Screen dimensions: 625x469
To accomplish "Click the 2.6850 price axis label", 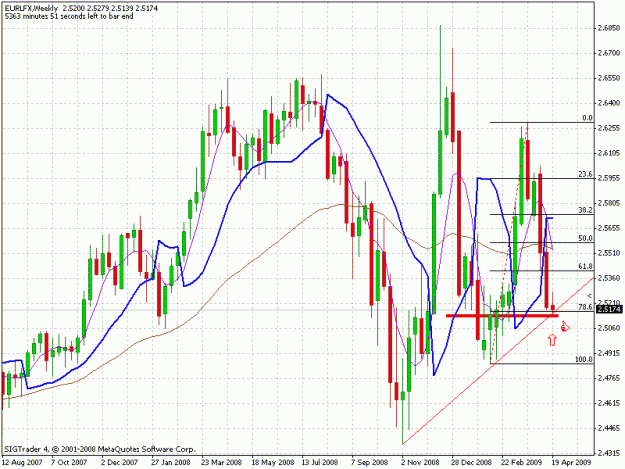I will tap(609, 28).
